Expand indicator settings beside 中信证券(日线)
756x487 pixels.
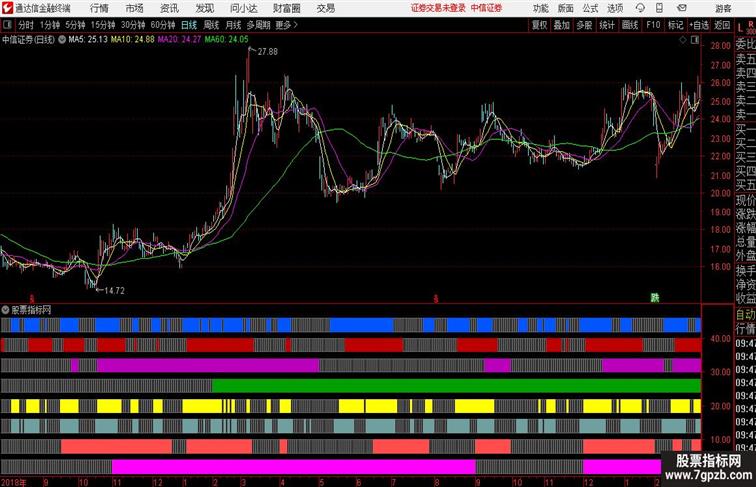tap(62, 40)
